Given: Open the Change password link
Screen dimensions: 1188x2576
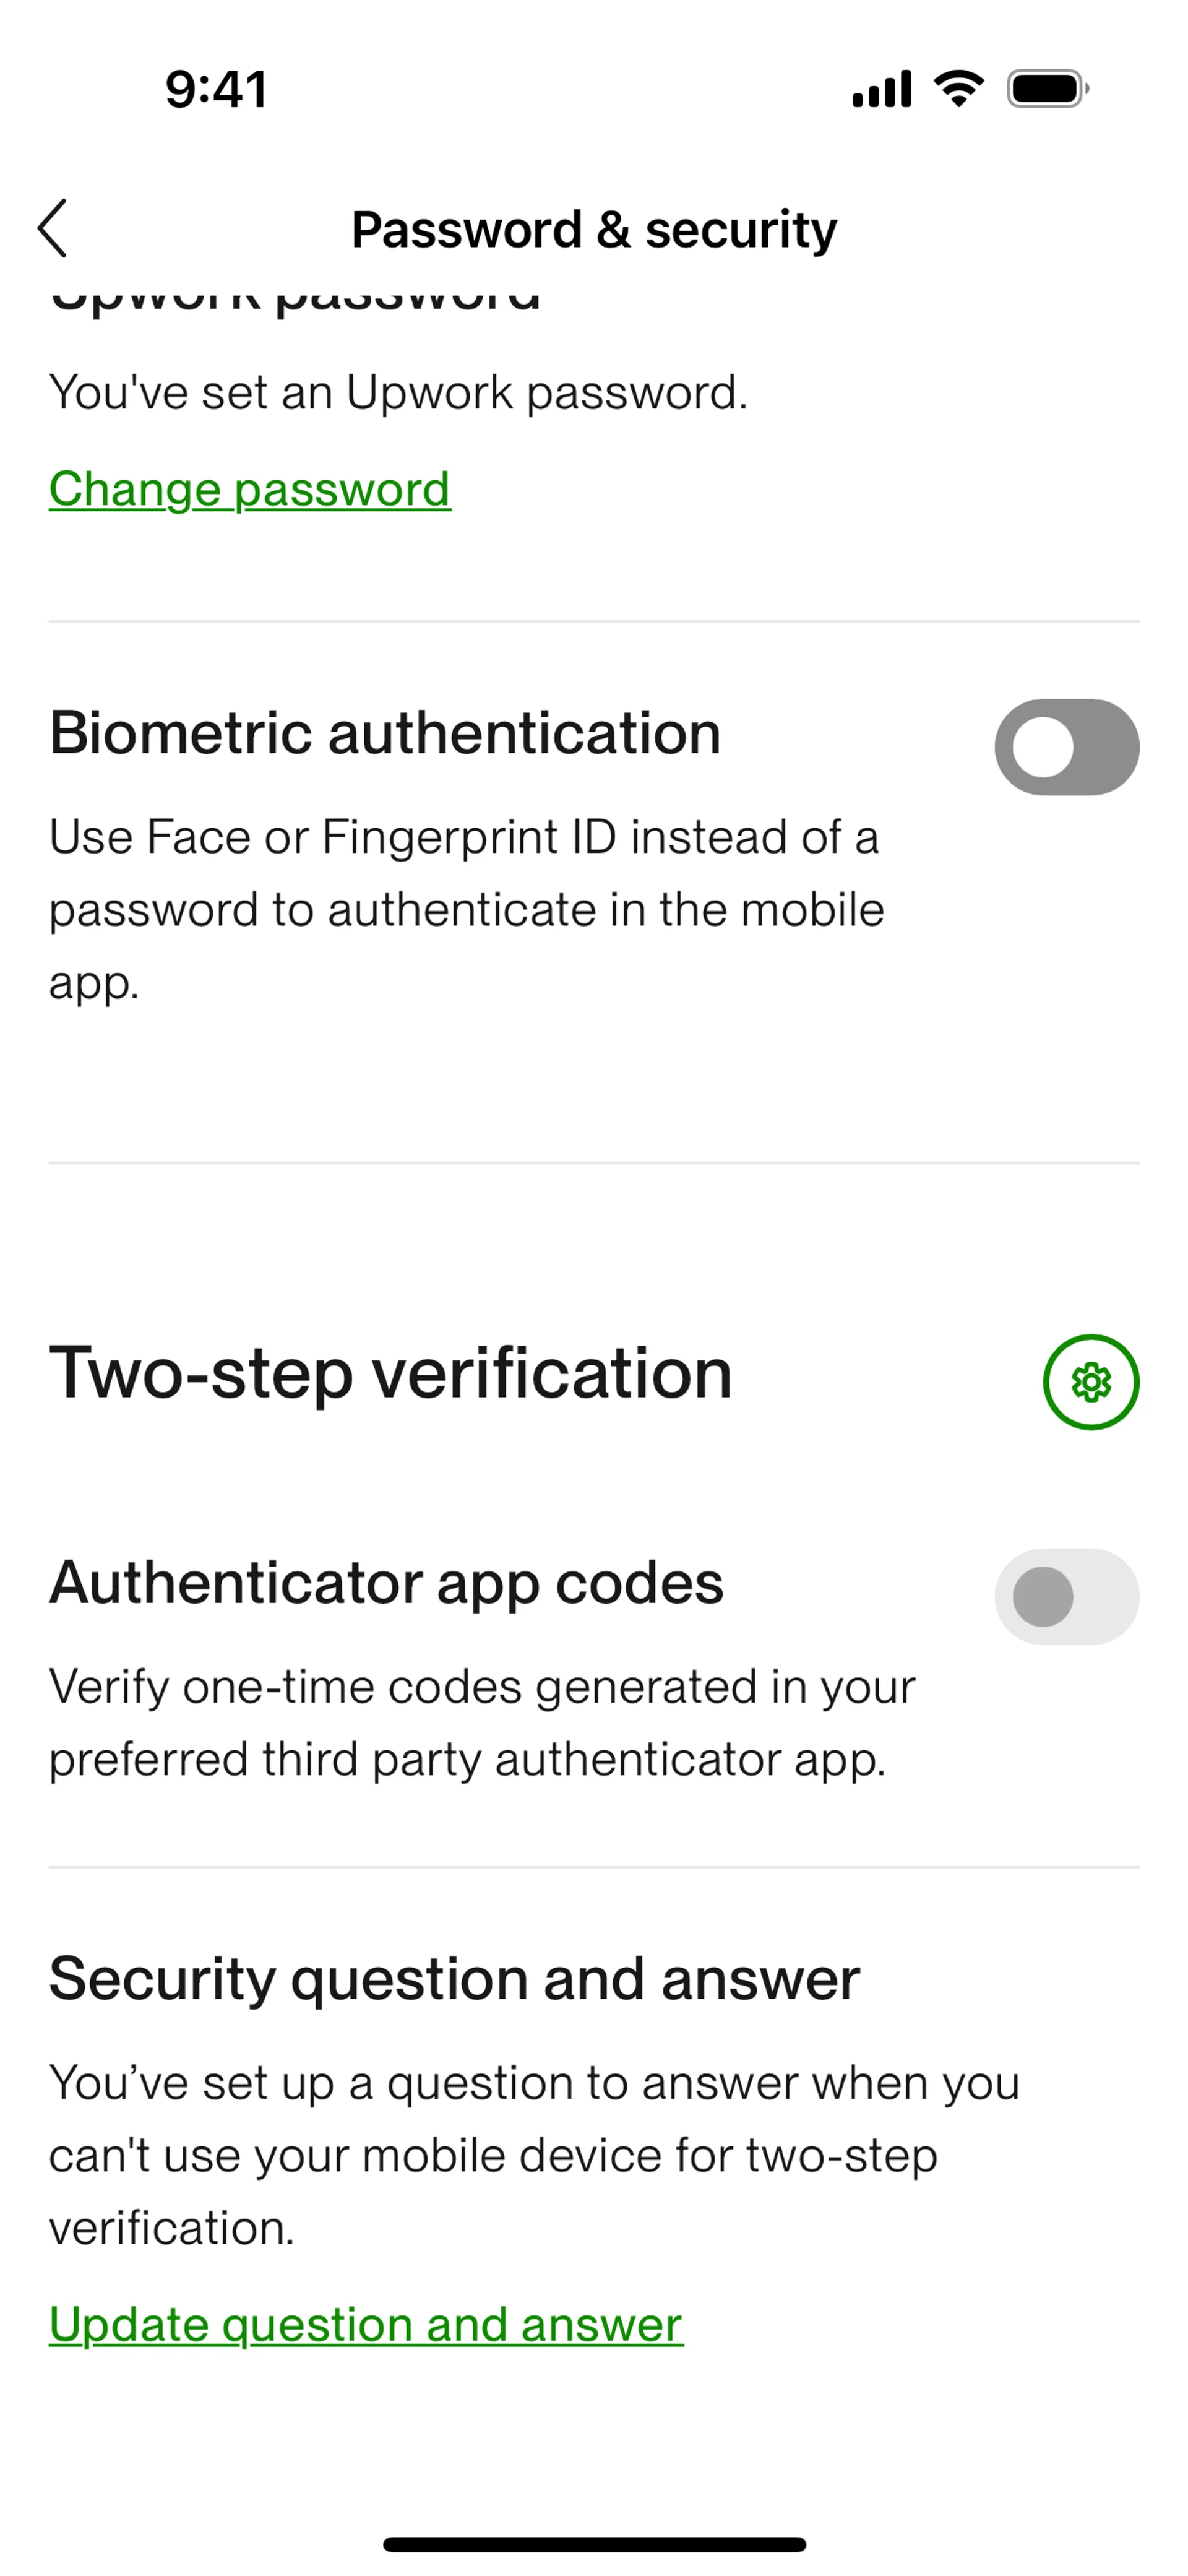Looking at the screenshot, I should pos(250,489).
